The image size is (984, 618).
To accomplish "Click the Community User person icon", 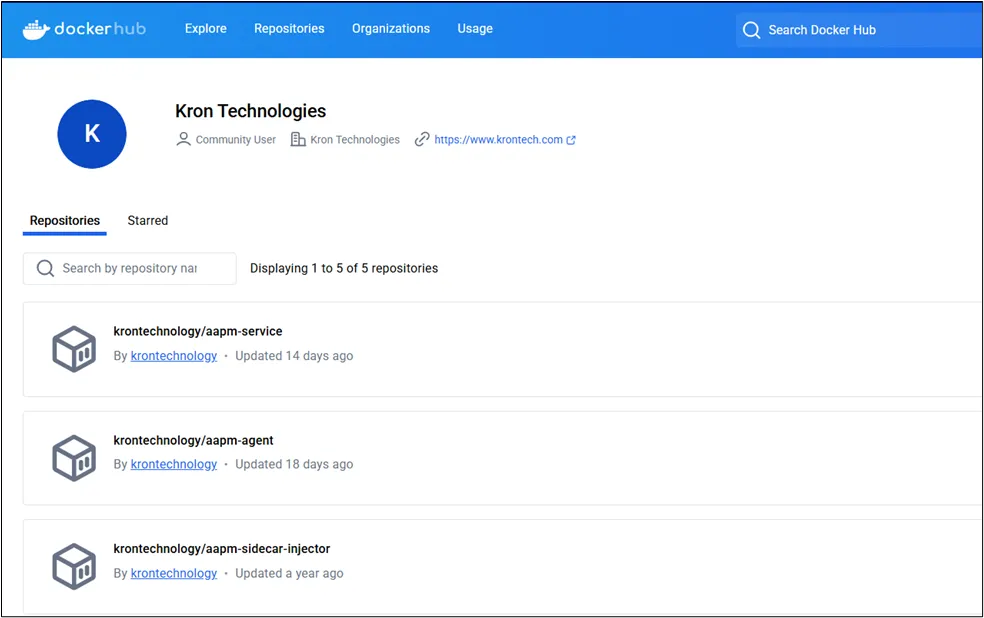I will pyautogui.click(x=183, y=139).
